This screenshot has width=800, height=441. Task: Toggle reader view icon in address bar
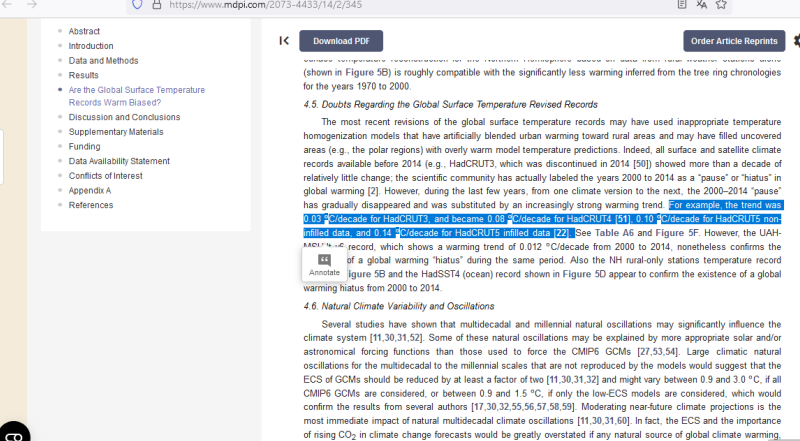click(x=682, y=4)
